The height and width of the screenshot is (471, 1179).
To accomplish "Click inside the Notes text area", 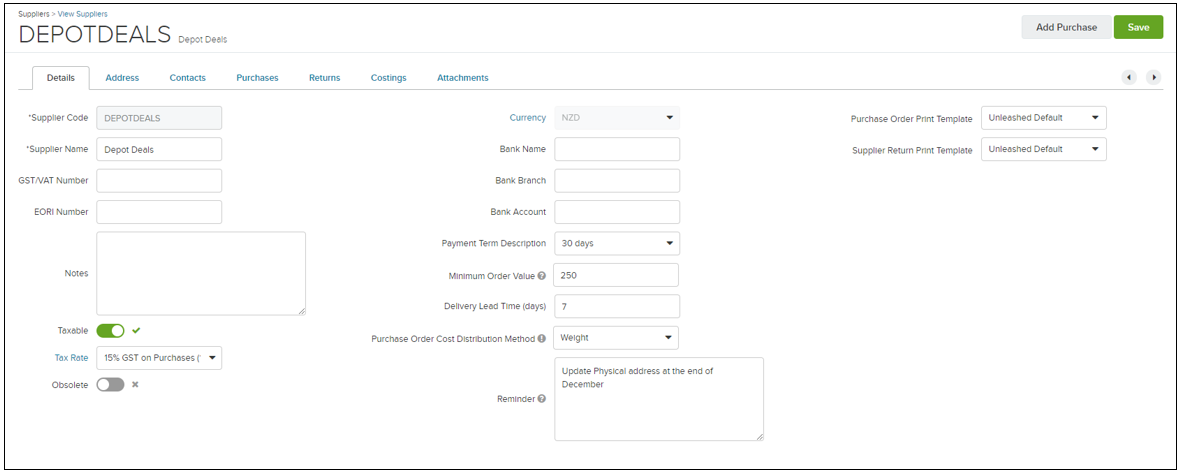I will tap(201, 273).
